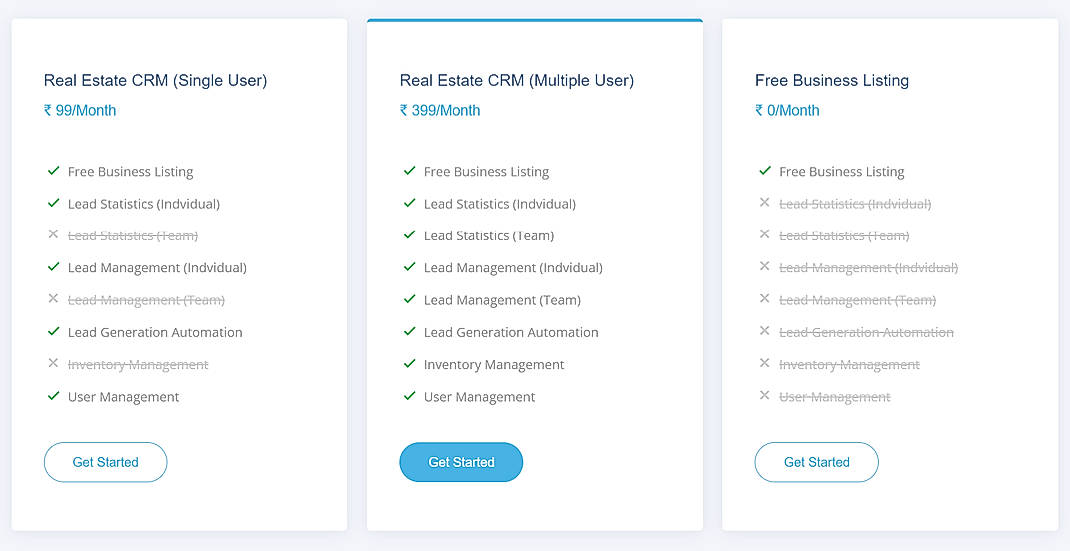Click struck-through Lead Statistics (Indvidual) in Free plan
This screenshot has width=1070, height=551.
855,204
